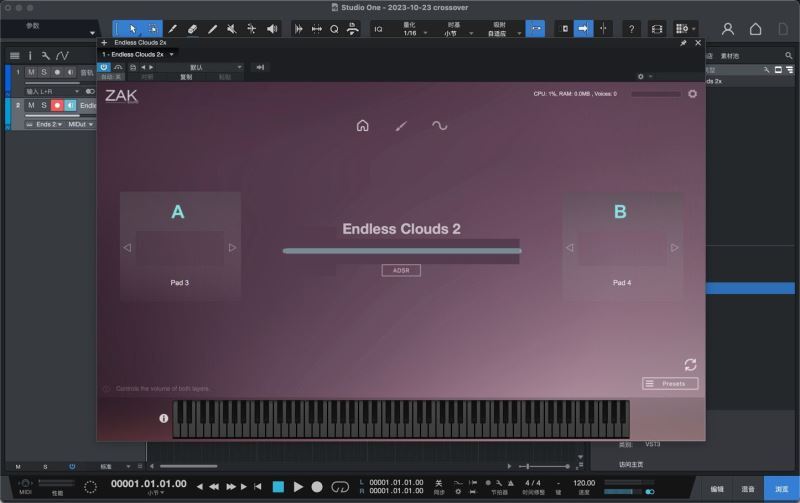Mute track 1
The width and height of the screenshot is (800, 503).
coord(31,72)
